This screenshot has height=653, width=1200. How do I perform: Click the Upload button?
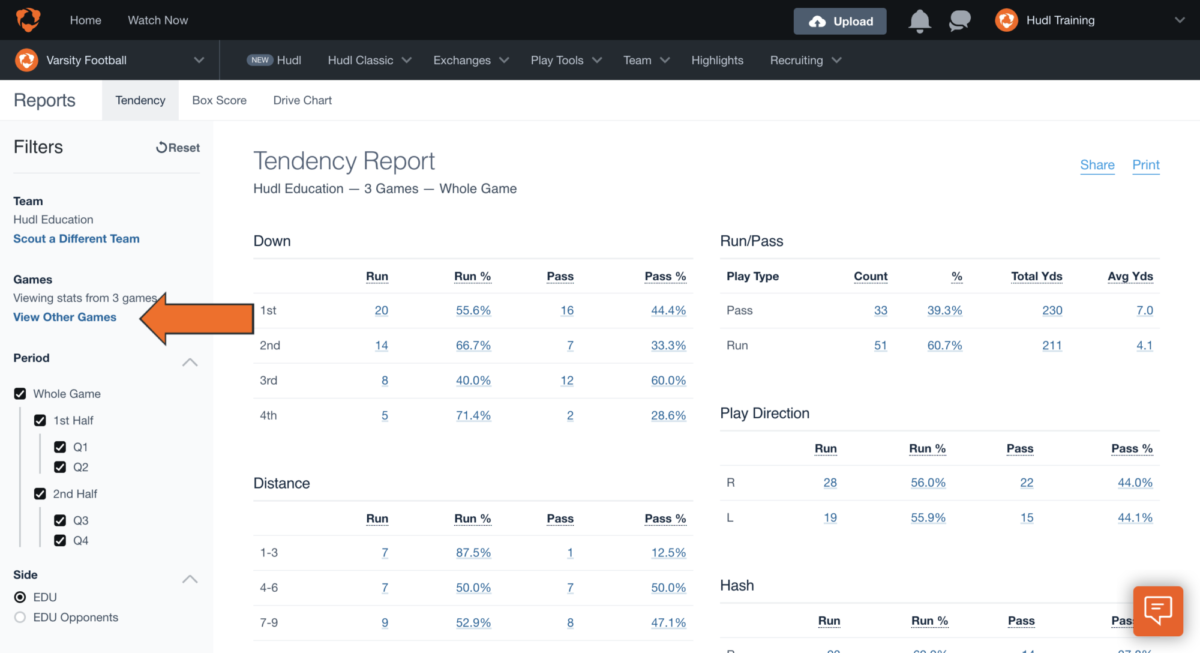[x=840, y=21]
